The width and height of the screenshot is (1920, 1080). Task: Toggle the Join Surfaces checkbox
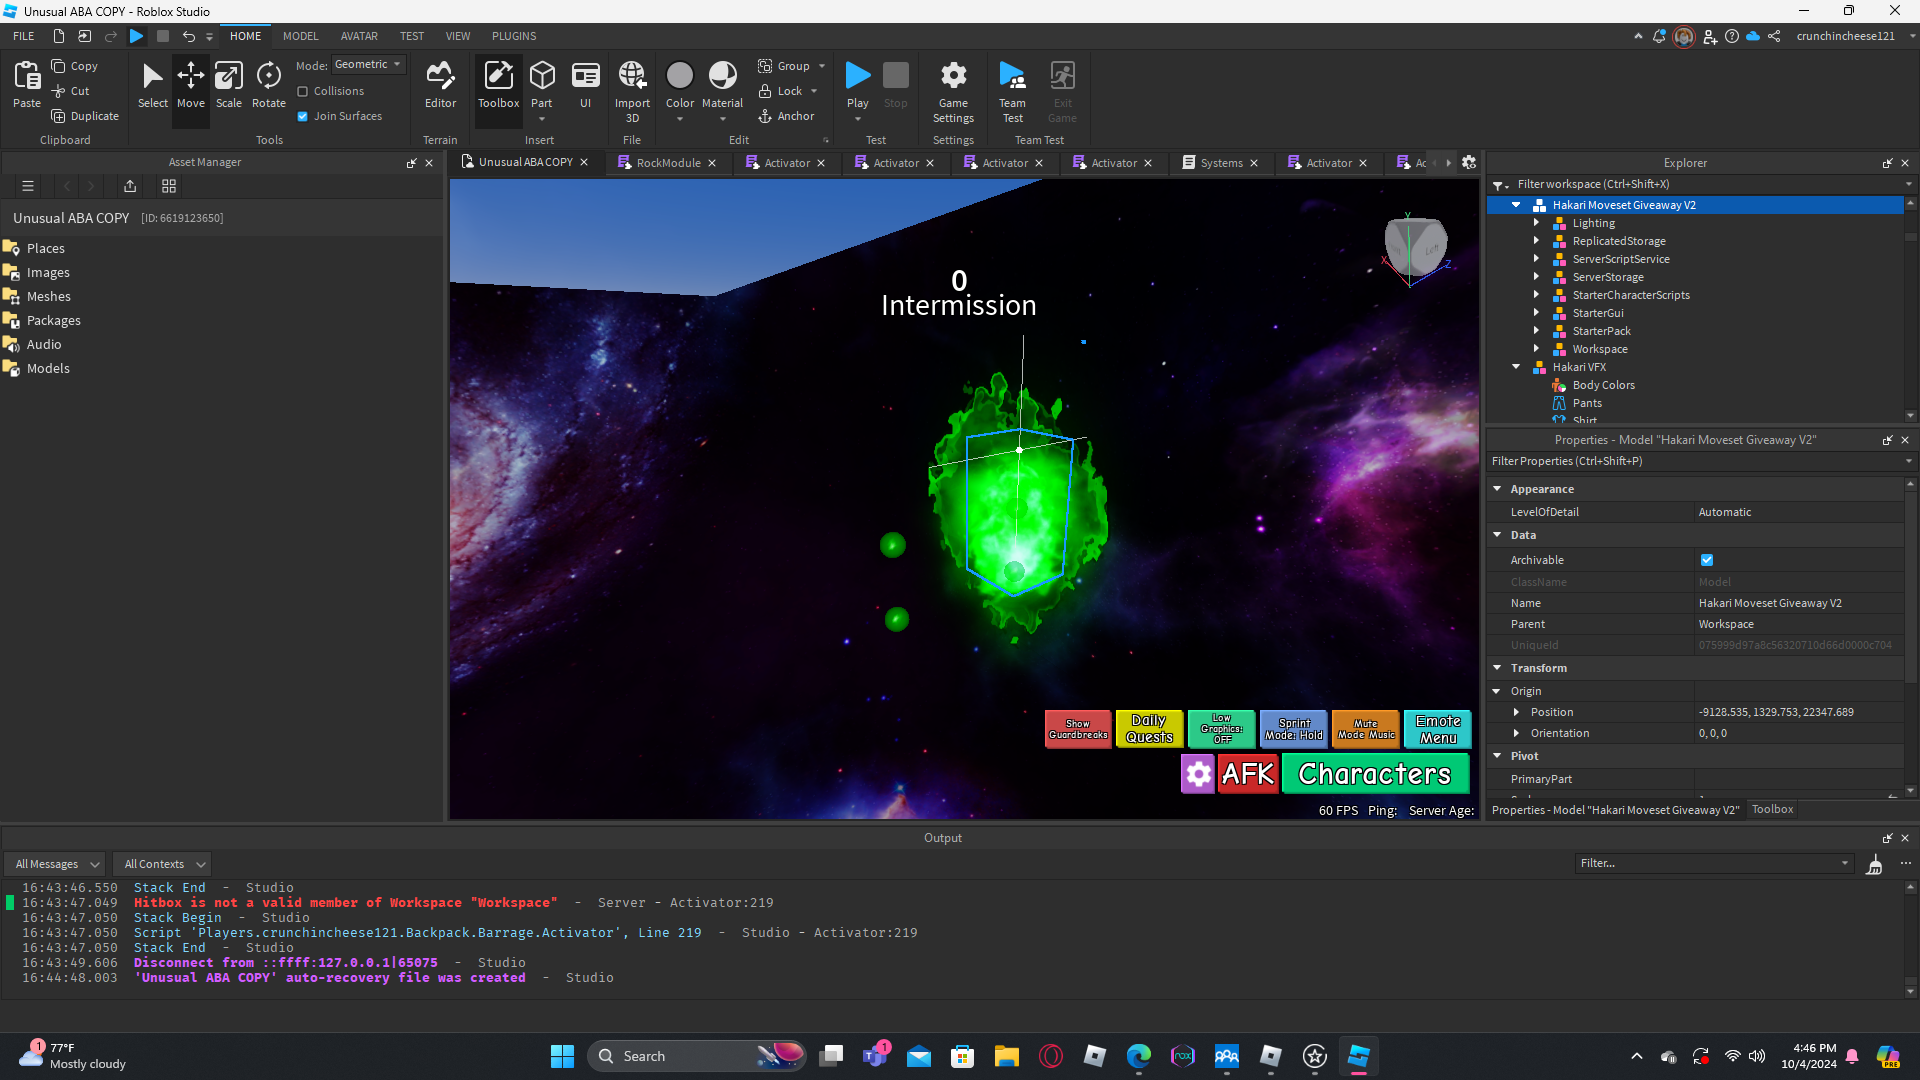point(302,116)
